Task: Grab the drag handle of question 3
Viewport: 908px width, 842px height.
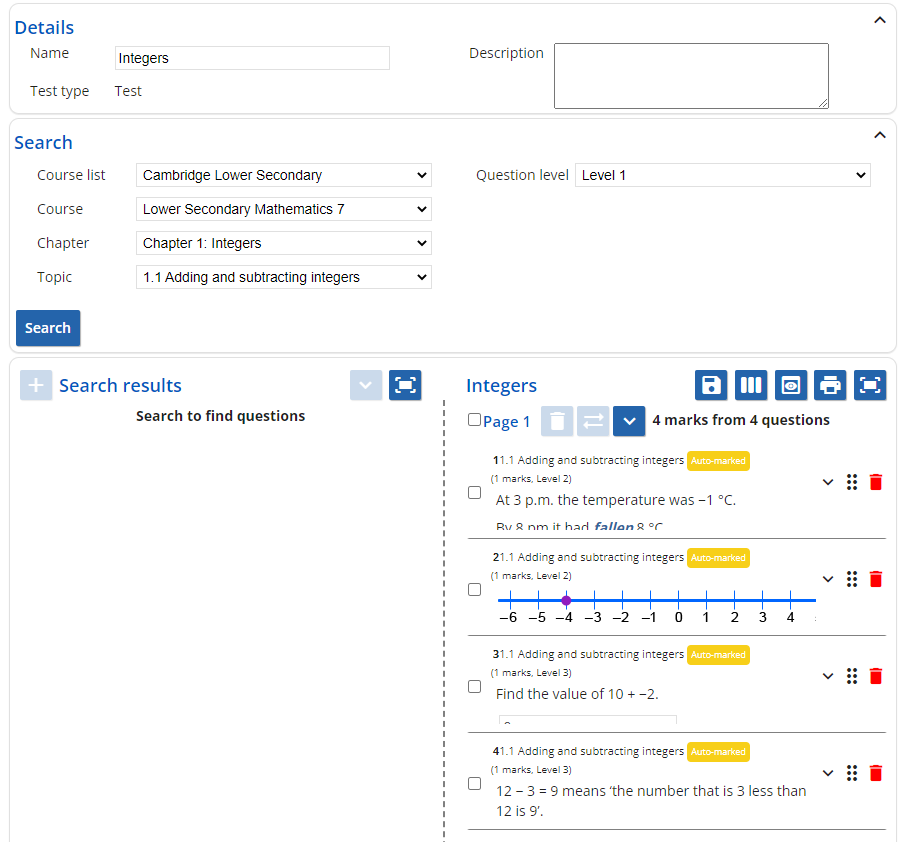Action: pos(852,676)
